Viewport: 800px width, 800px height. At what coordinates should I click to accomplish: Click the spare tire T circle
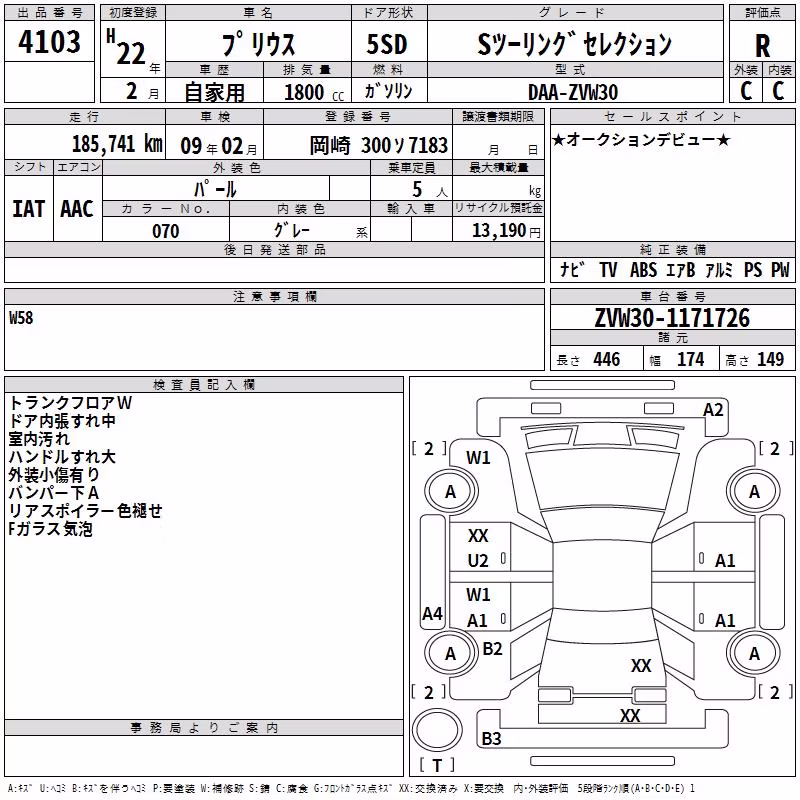coord(437,730)
